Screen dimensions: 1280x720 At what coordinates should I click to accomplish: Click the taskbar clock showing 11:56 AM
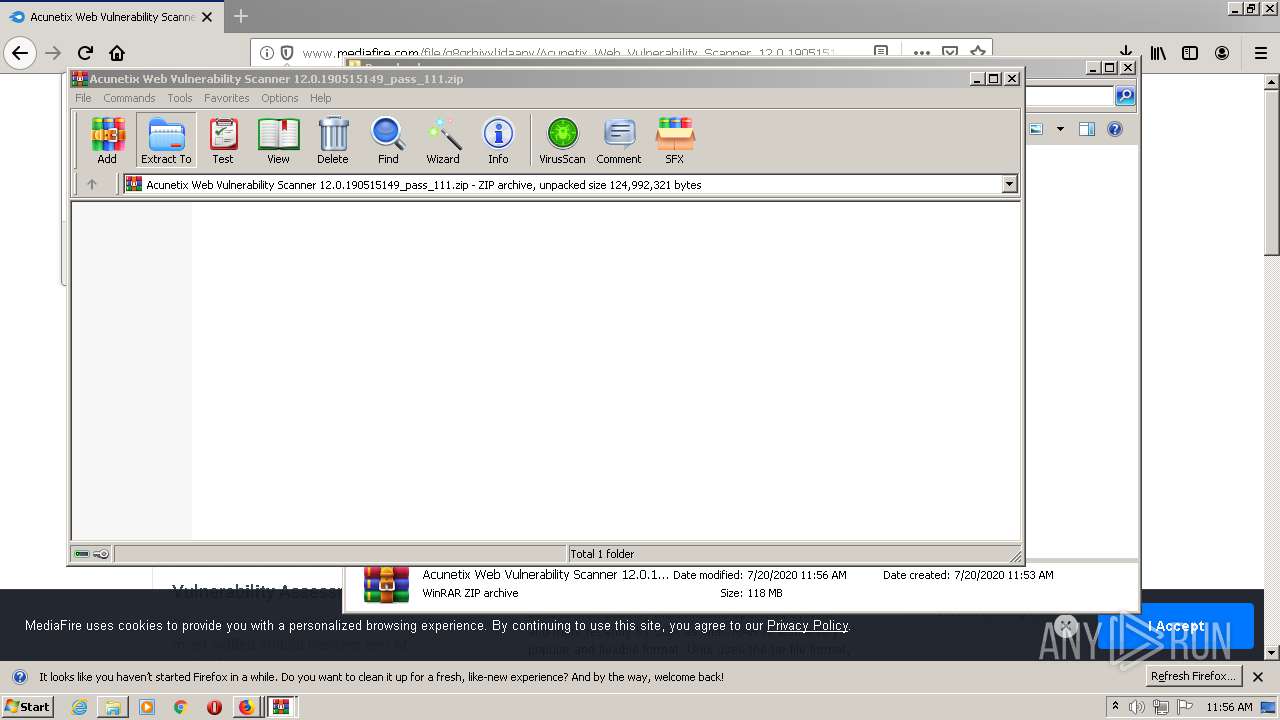coord(1229,707)
